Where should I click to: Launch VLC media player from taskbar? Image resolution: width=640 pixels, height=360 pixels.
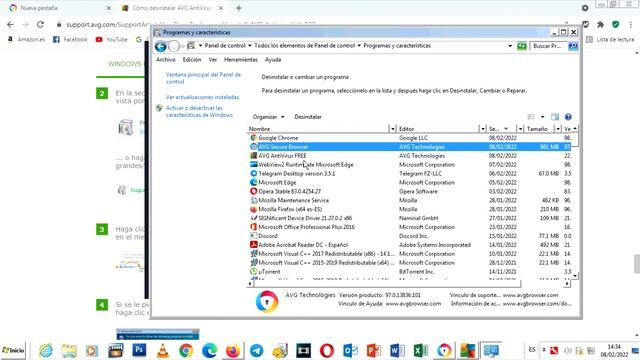(162, 351)
